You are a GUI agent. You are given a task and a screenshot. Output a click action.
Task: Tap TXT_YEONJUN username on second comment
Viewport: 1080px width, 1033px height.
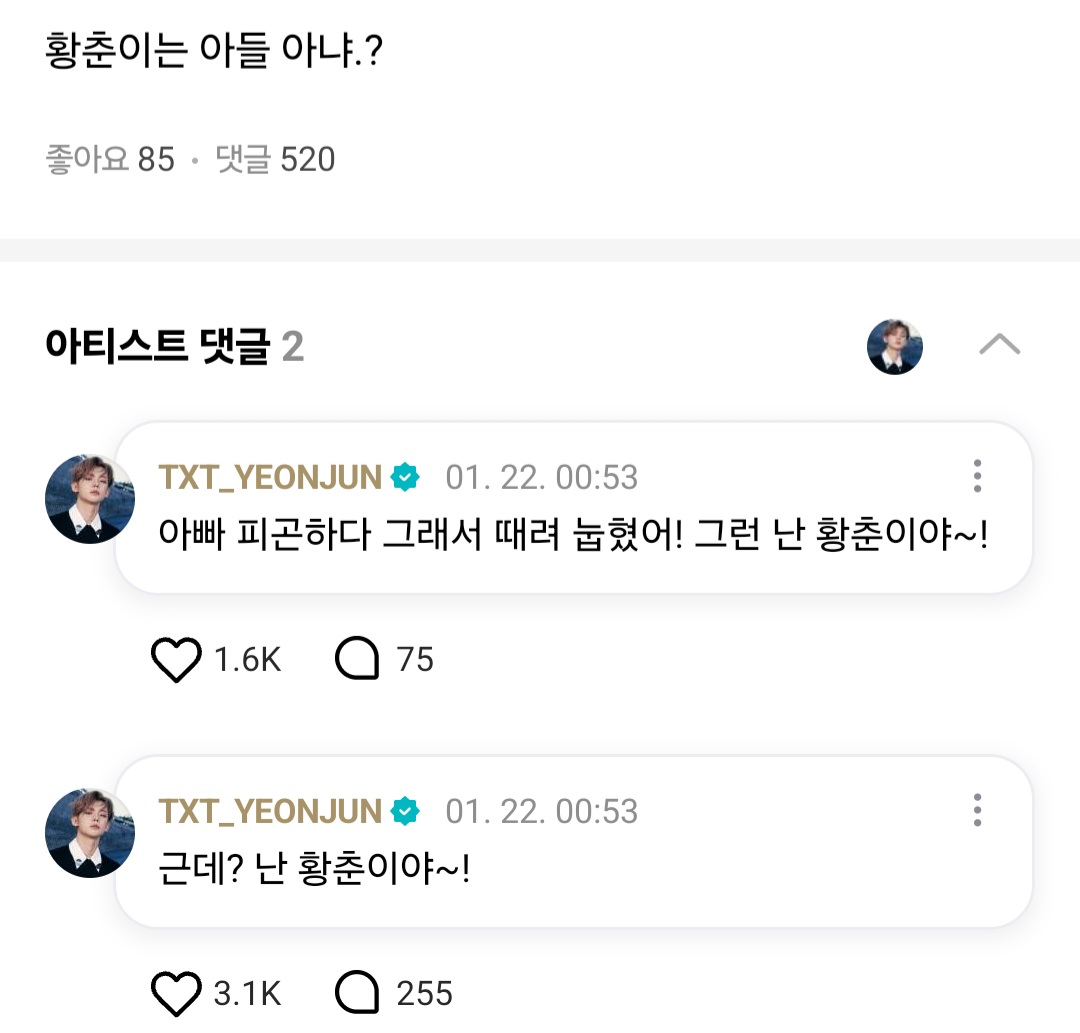tap(270, 811)
